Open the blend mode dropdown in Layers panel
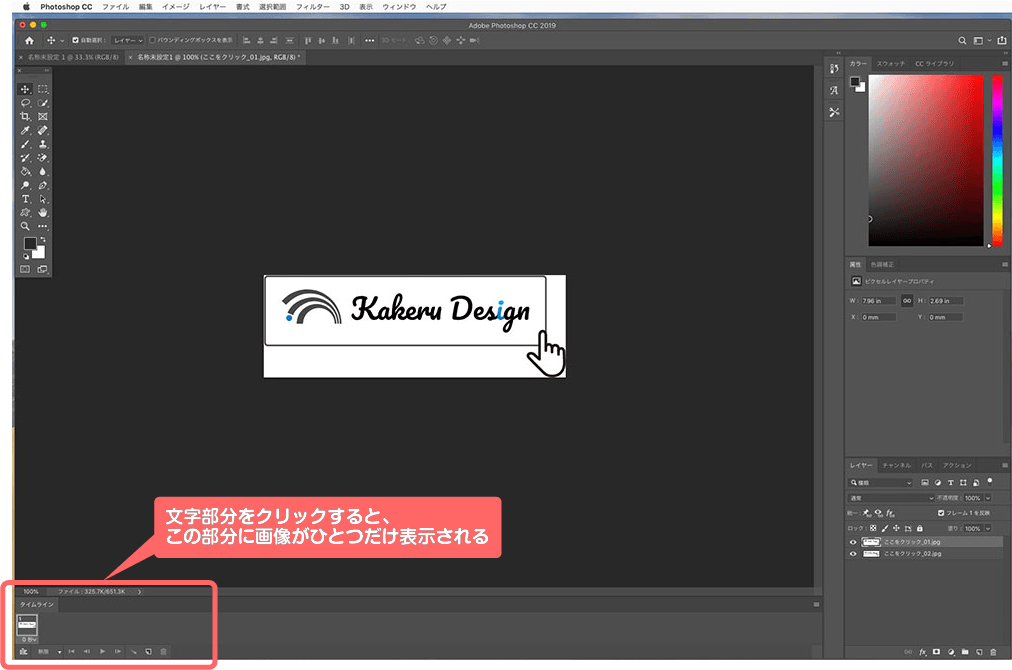The image size is (1012, 670). point(890,497)
